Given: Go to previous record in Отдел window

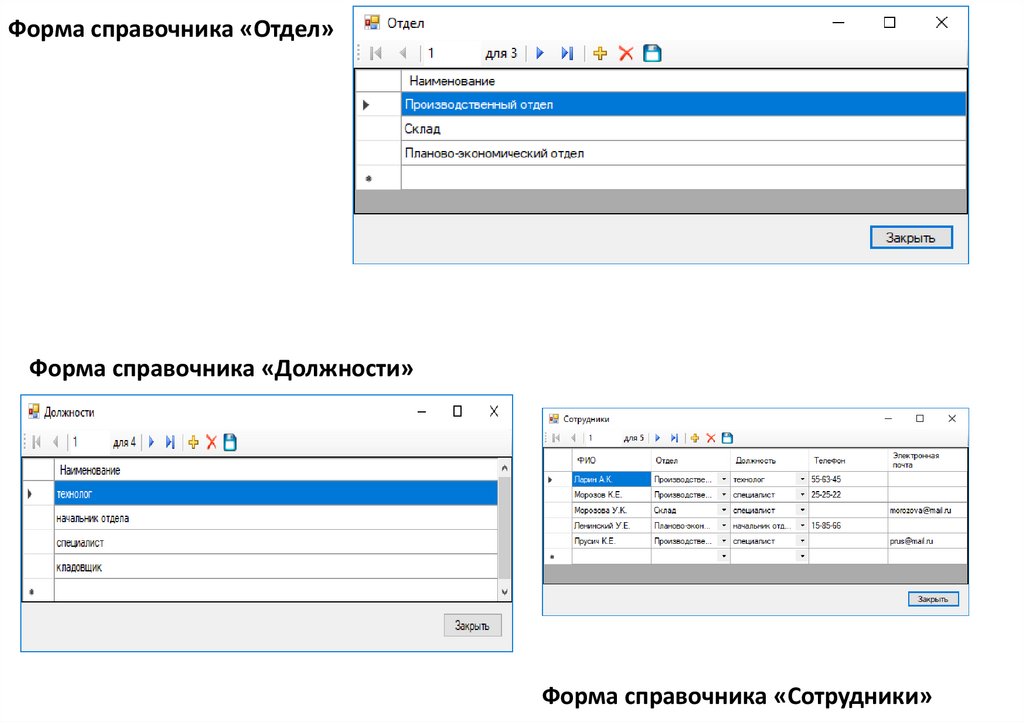Looking at the screenshot, I should (x=403, y=54).
